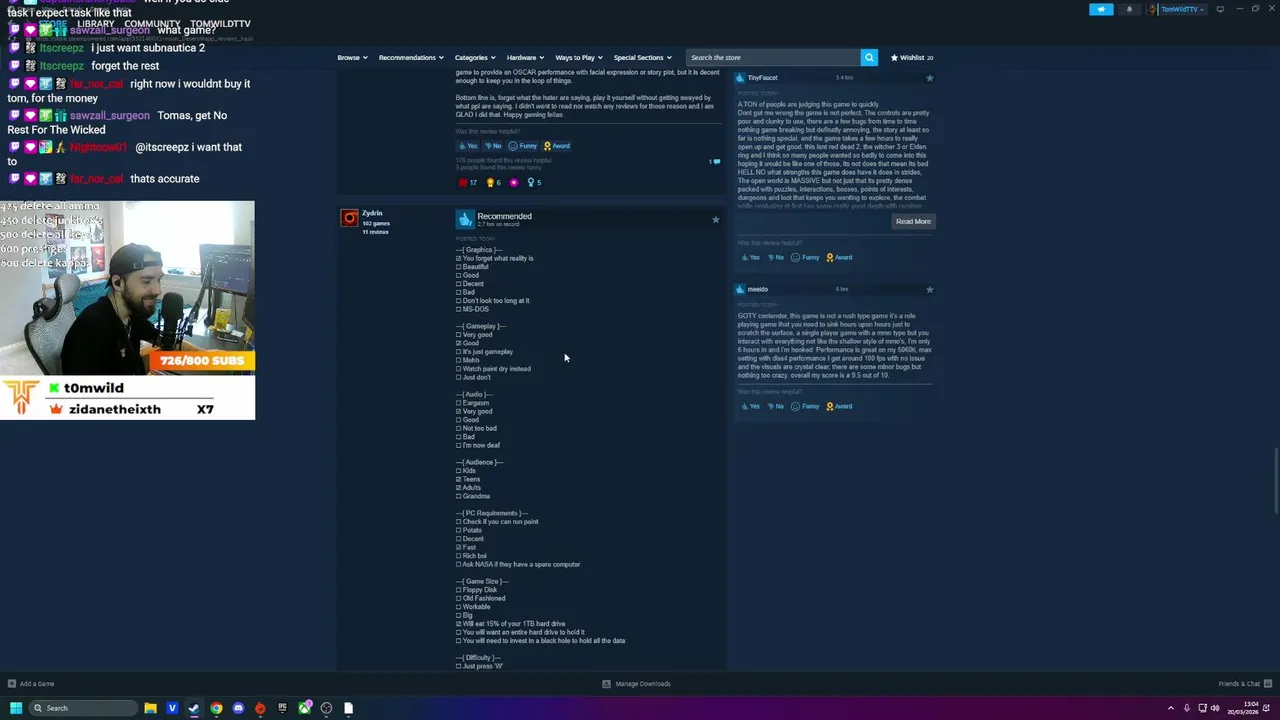Open the Wishlist link
The image size is (1280, 720).
[912, 58]
